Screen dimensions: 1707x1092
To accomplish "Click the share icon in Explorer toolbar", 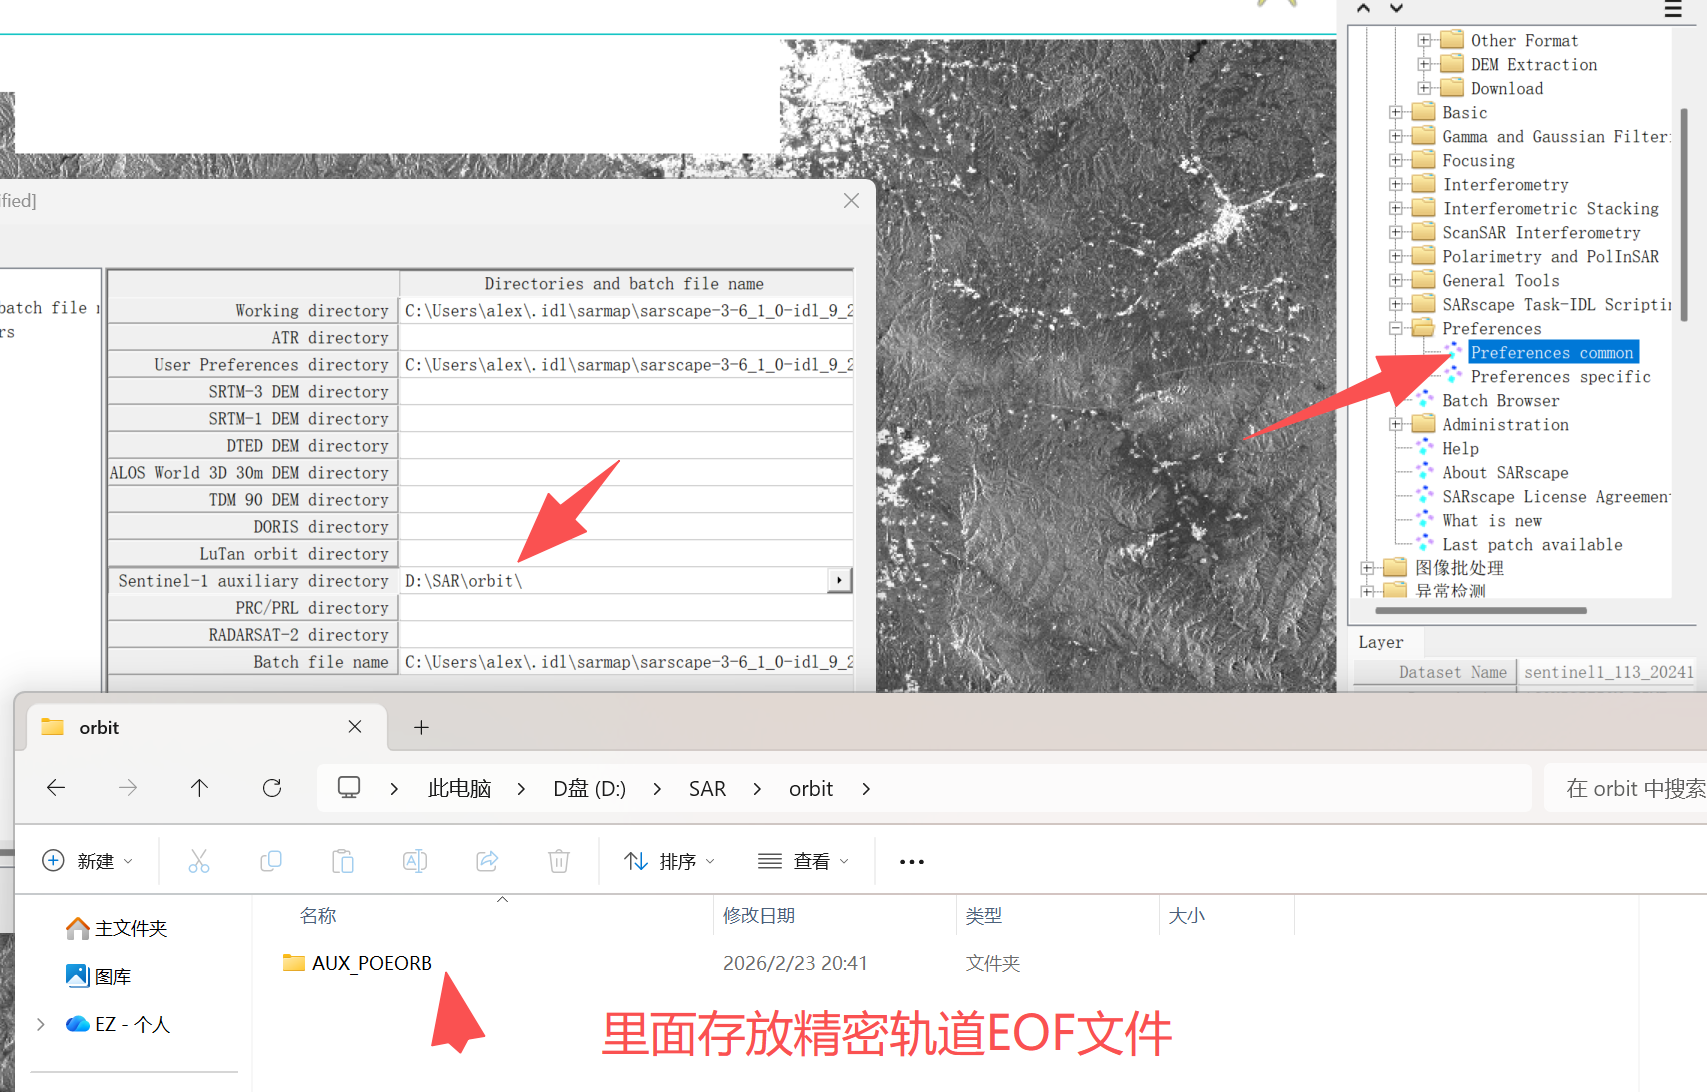I will (487, 861).
